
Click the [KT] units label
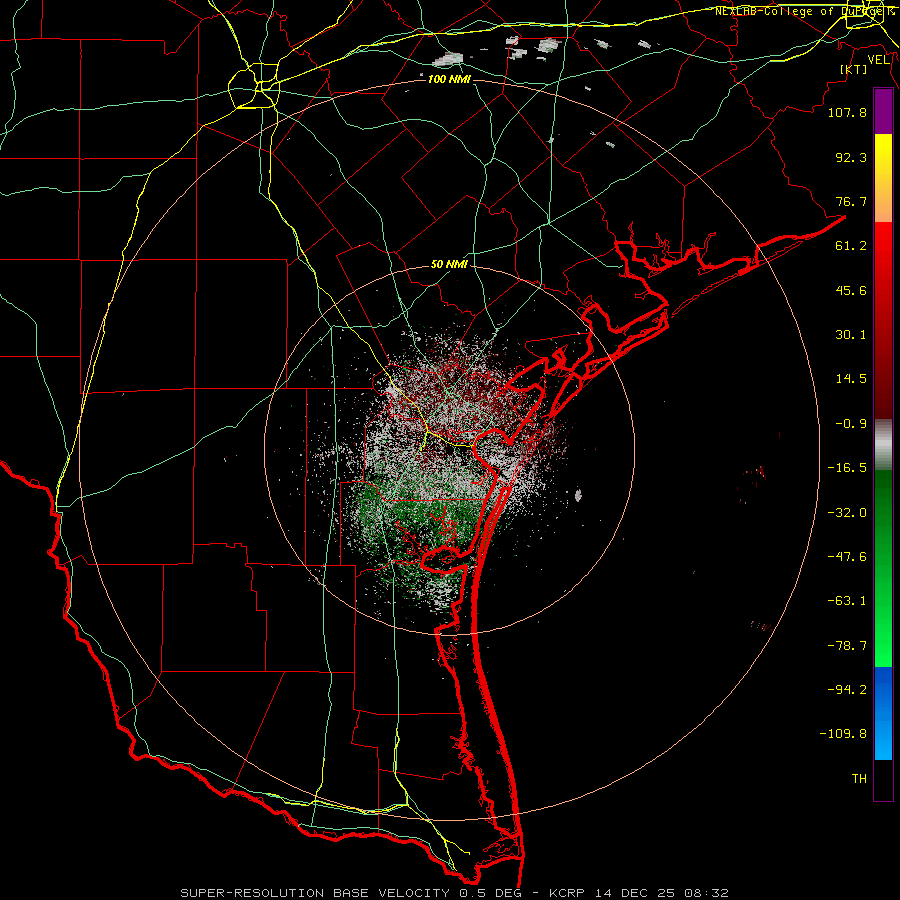[854, 69]
